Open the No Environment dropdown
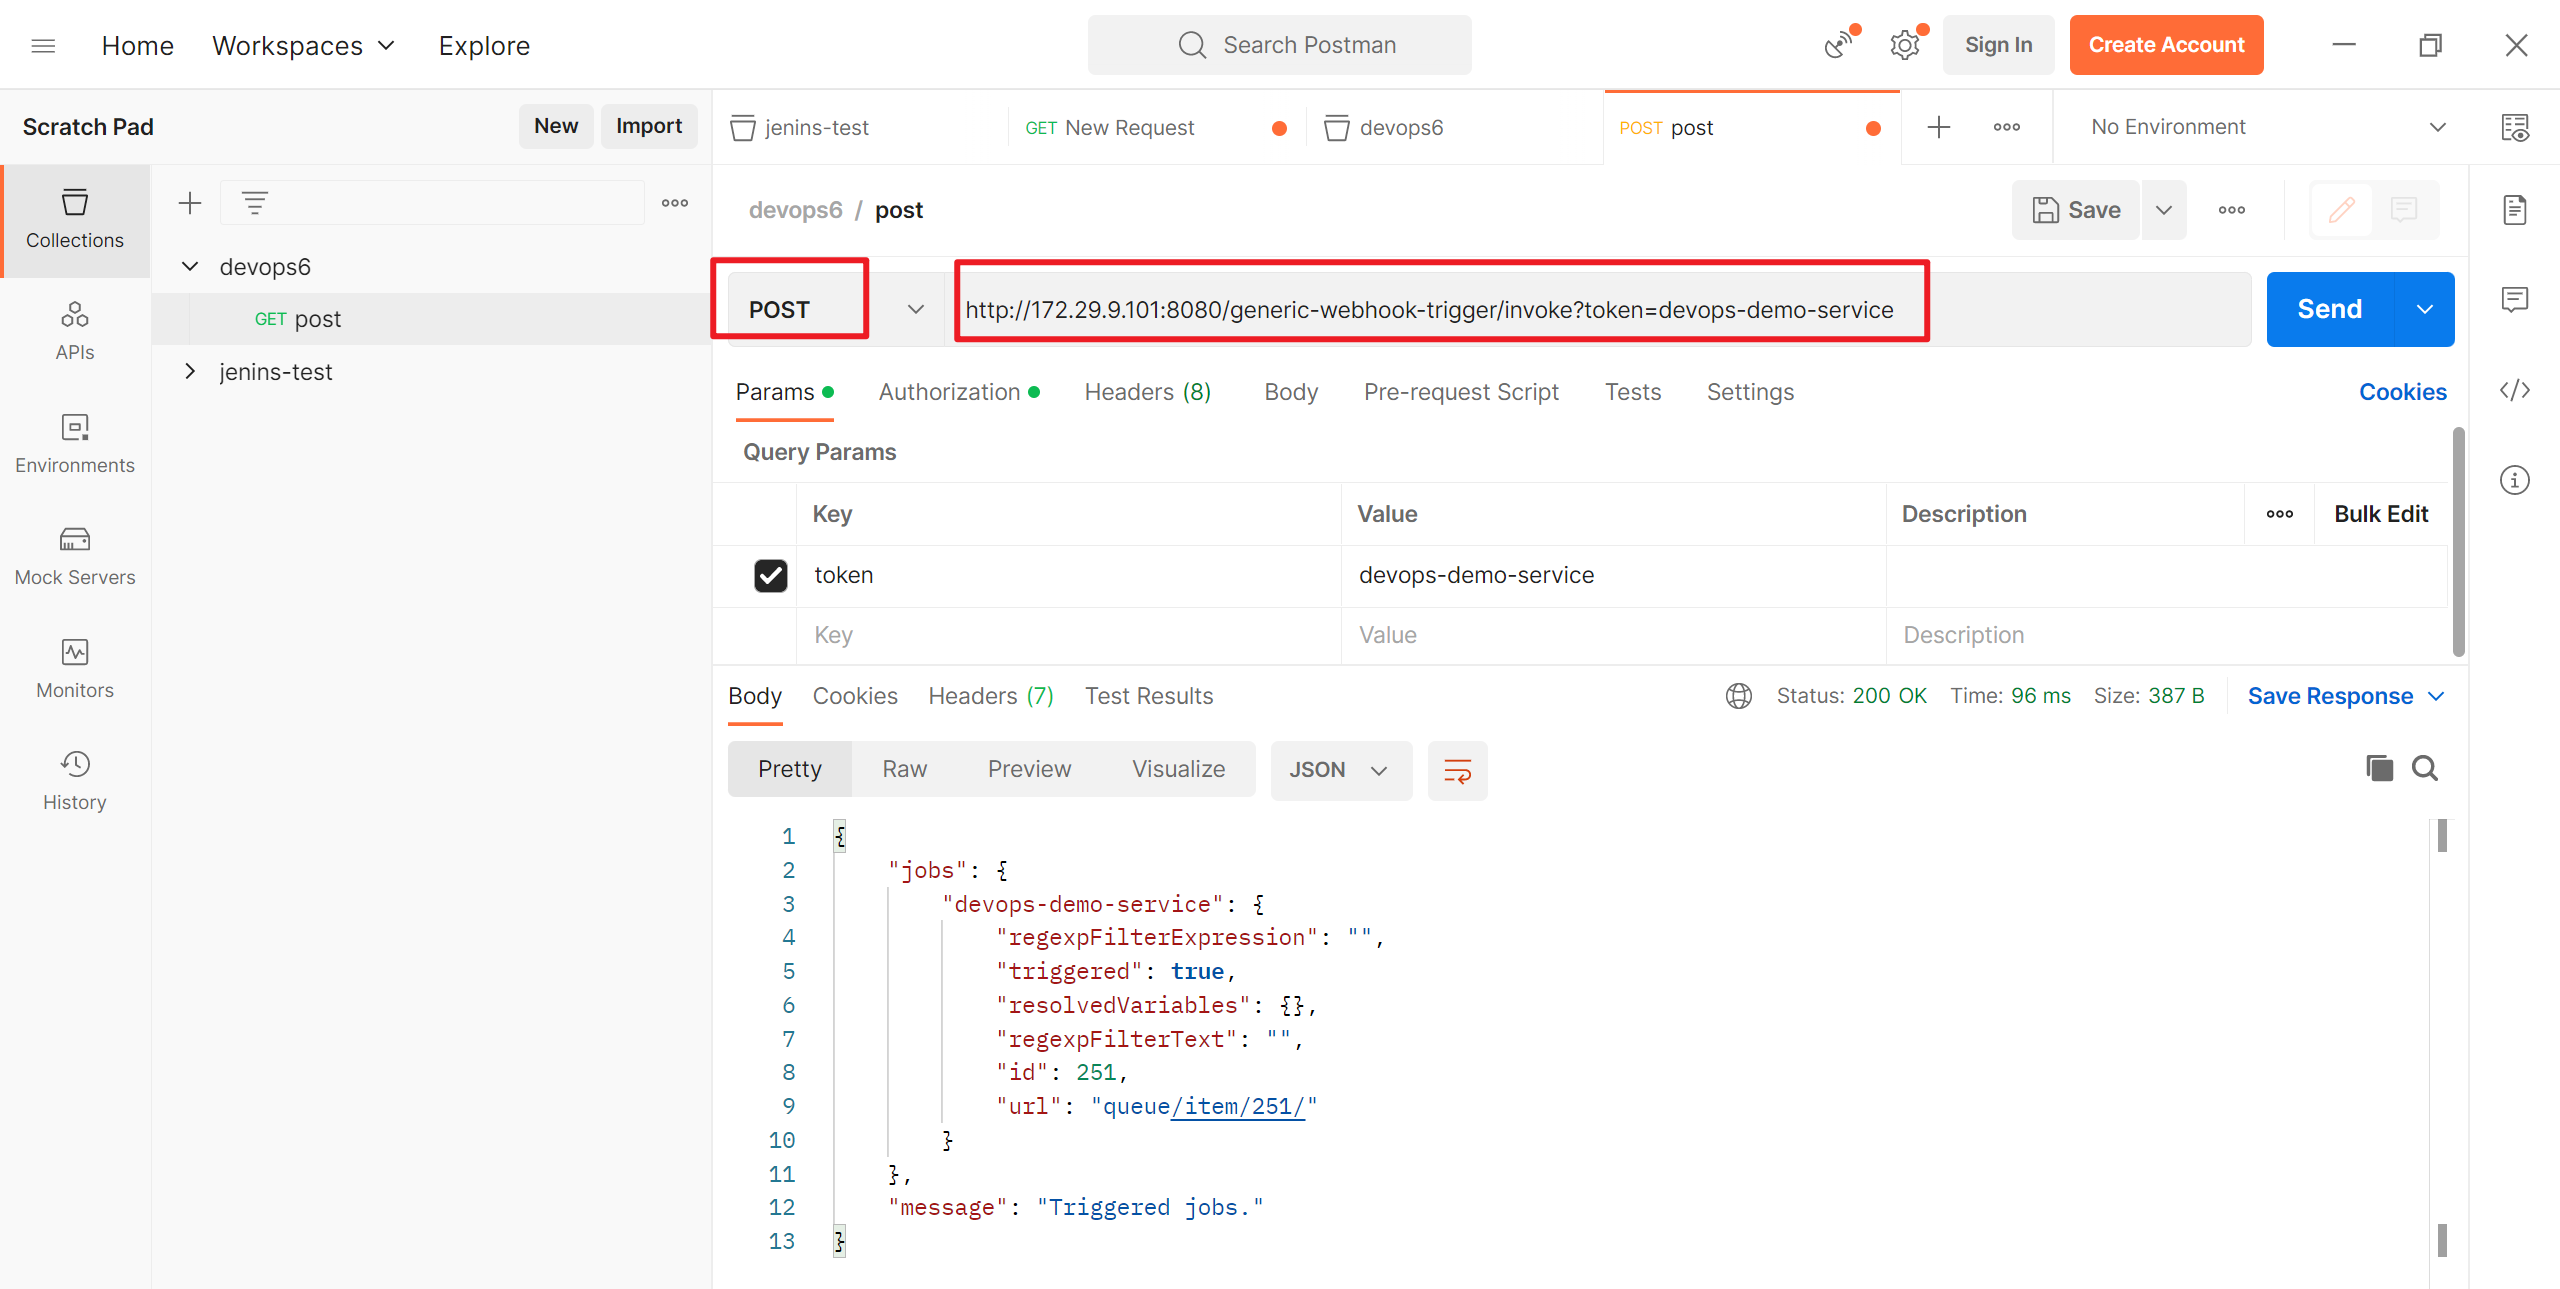 2268,127
